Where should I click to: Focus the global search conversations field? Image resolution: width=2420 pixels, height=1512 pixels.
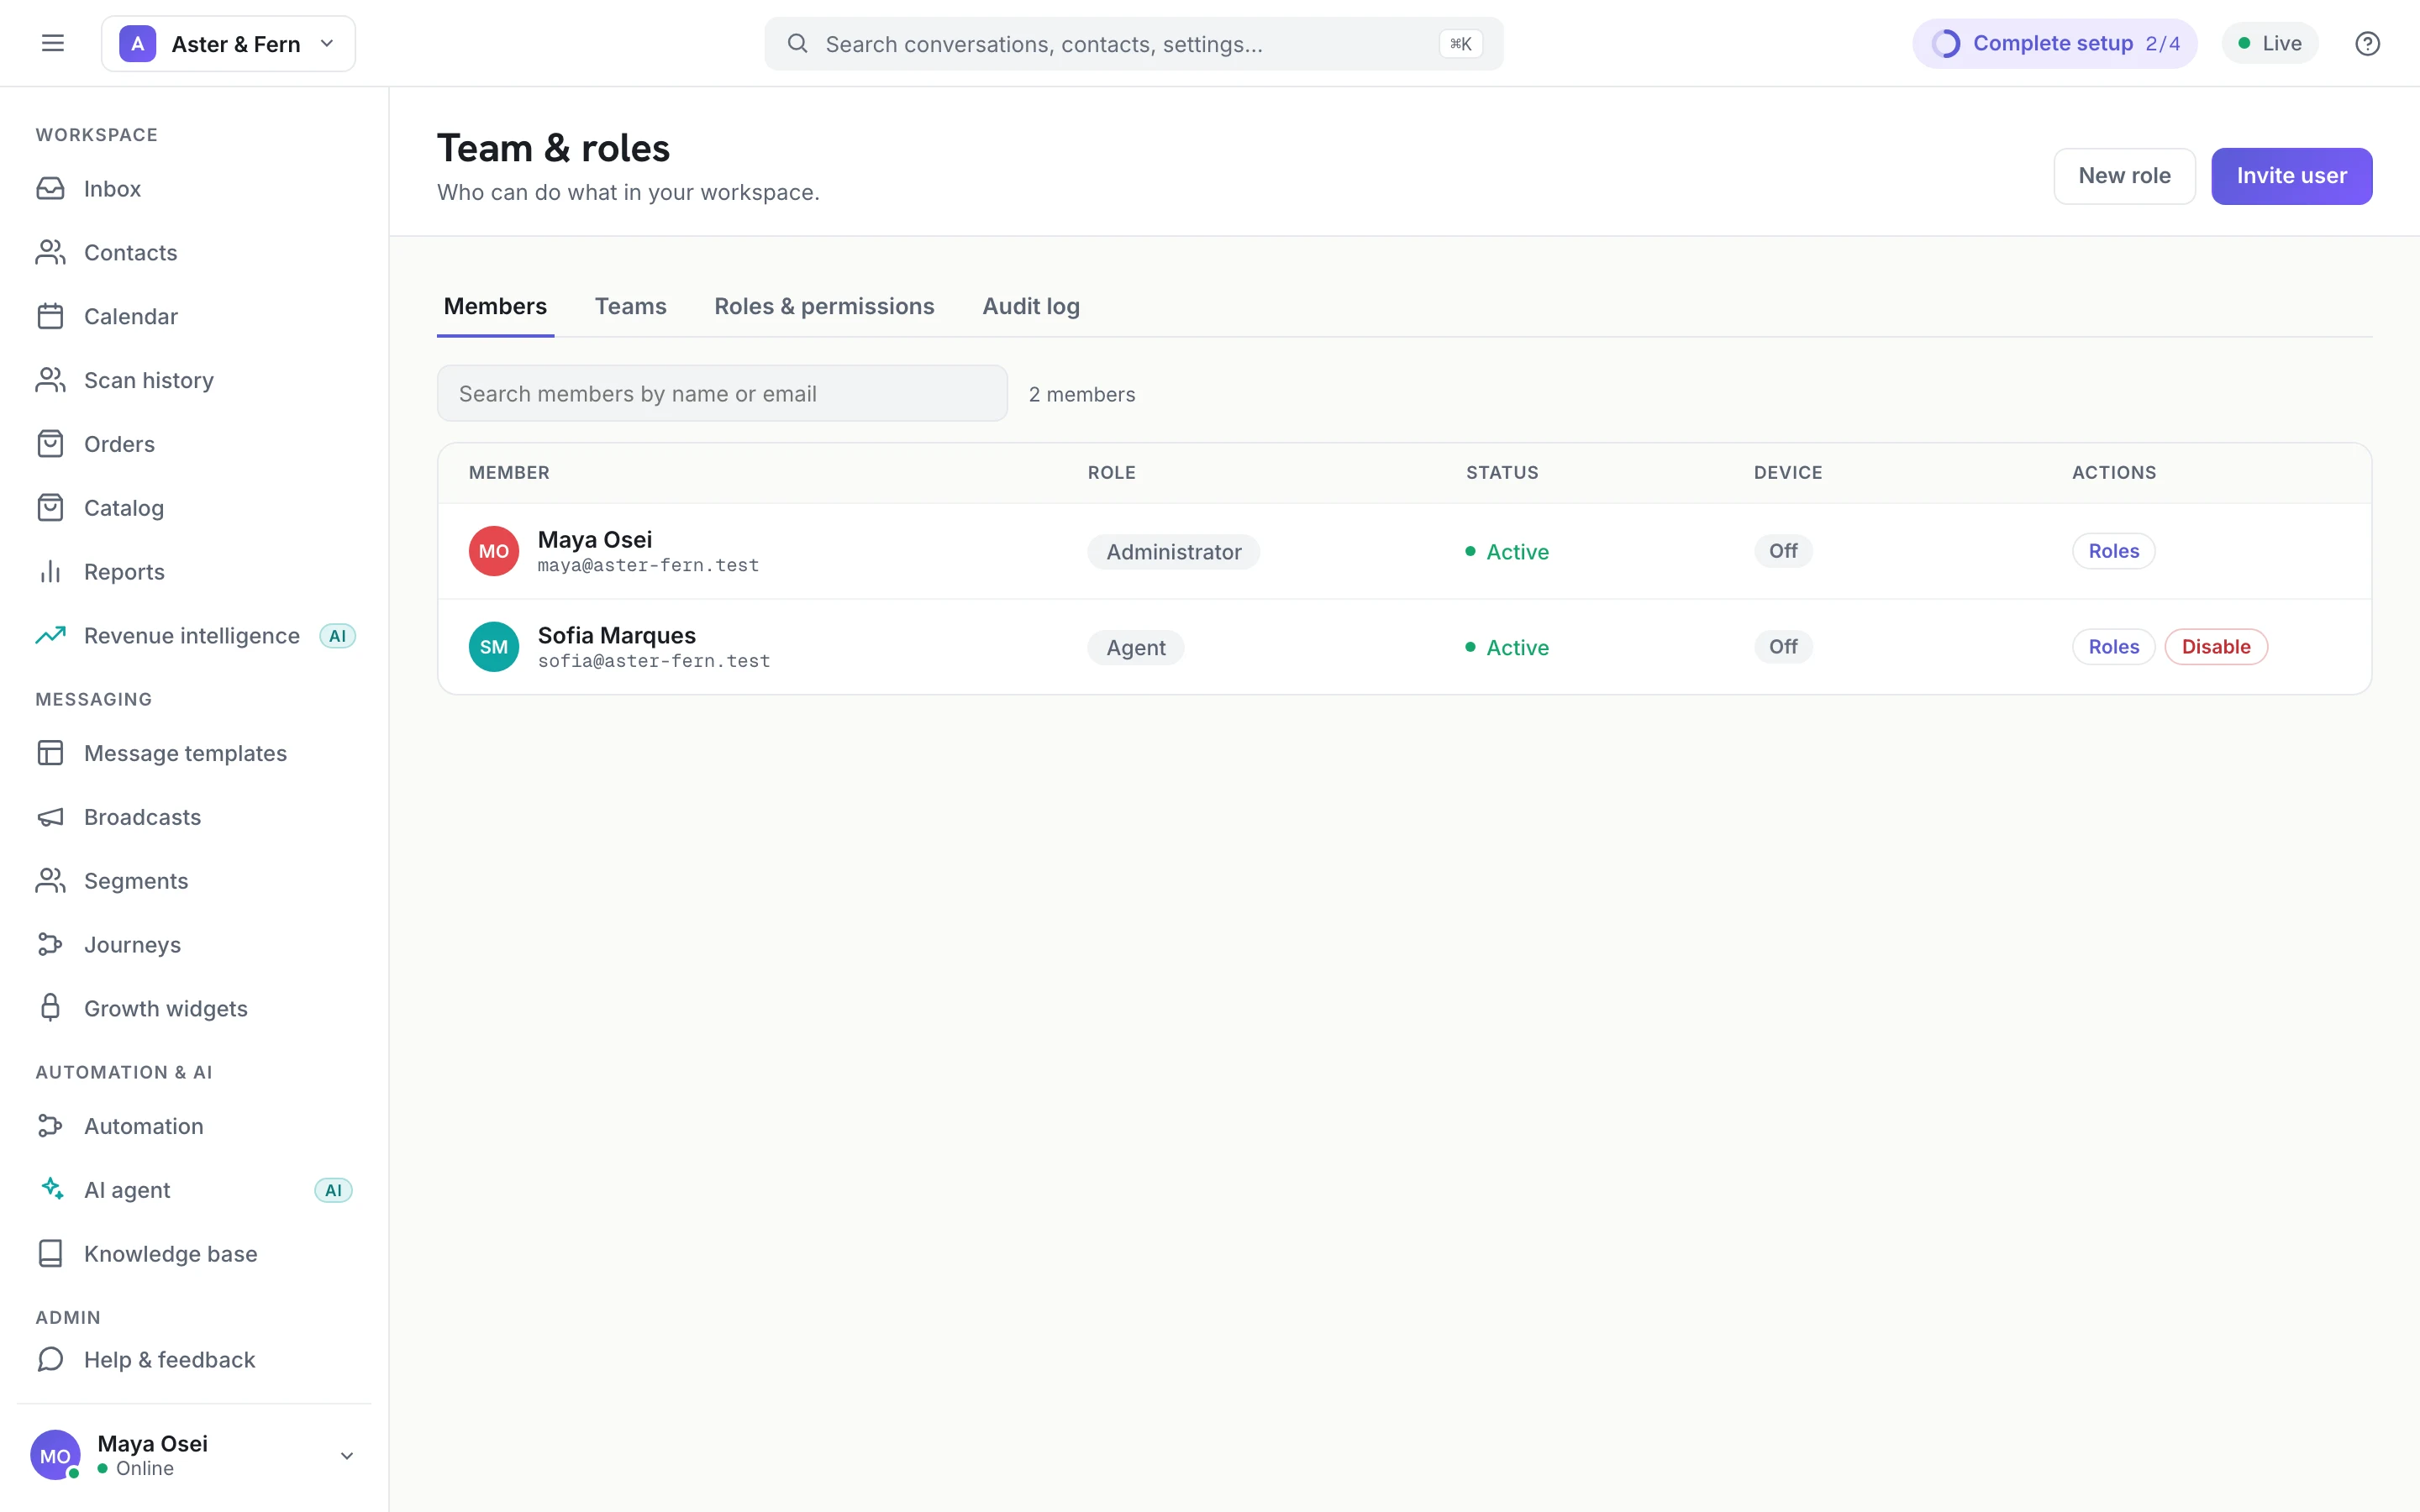(1134, 43)
